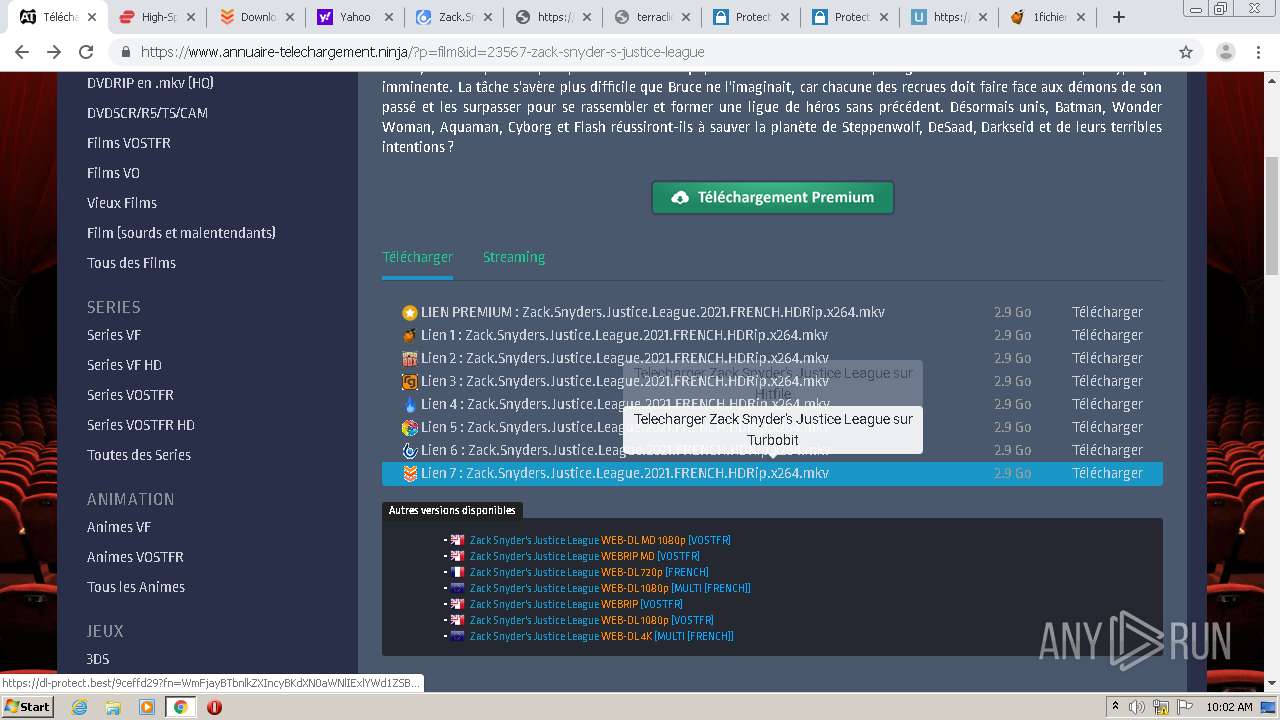Screen dimensions: 1280x720
Task: Open the Tous les Animes sidebar category
Action: coord(136,587)
